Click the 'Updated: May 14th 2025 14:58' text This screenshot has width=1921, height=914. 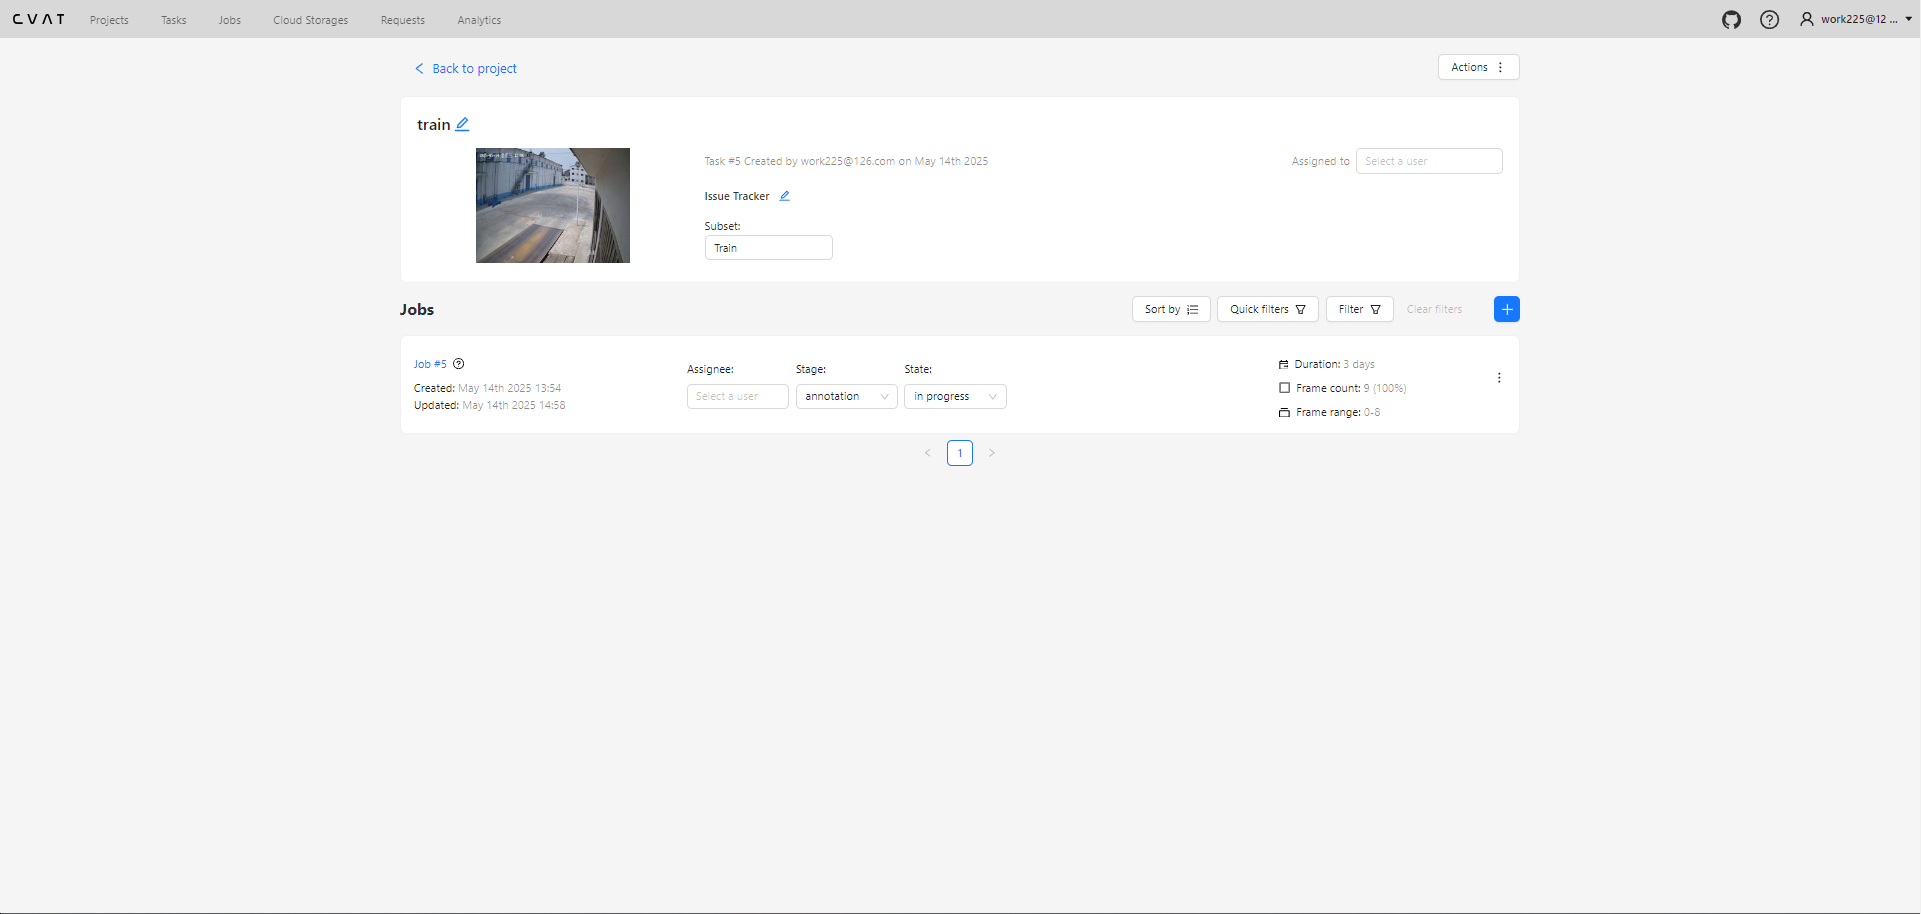tap(490, 405)
